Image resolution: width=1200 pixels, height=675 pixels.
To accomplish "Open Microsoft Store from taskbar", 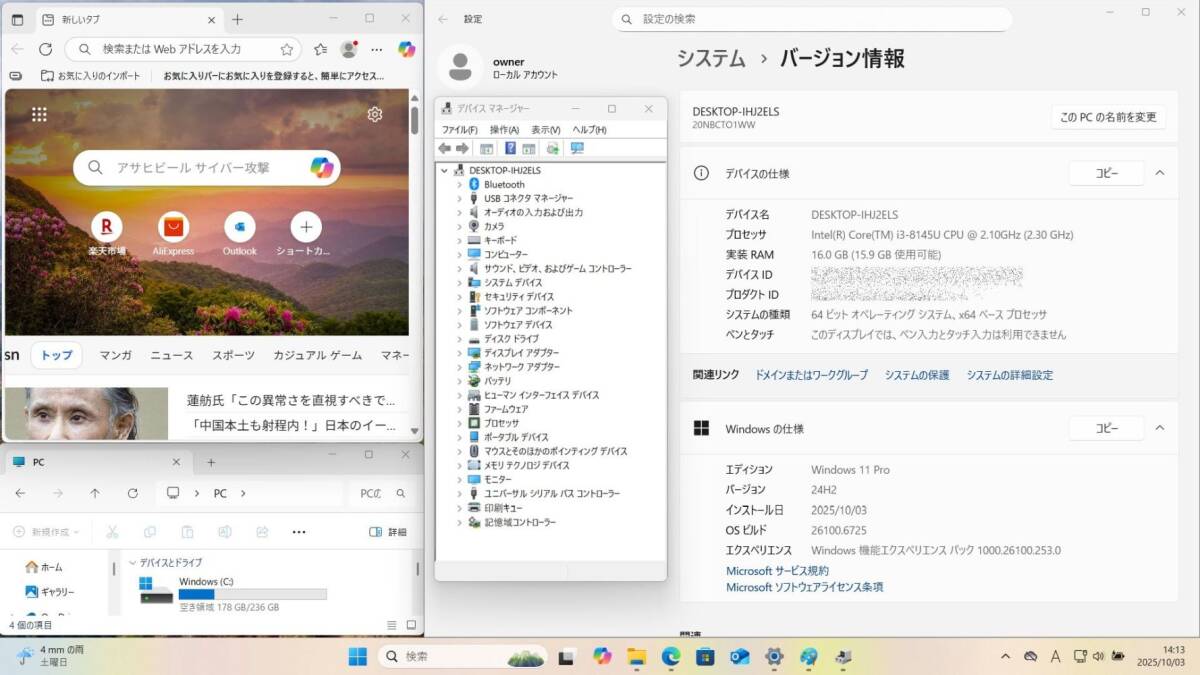I will (705, 657).
